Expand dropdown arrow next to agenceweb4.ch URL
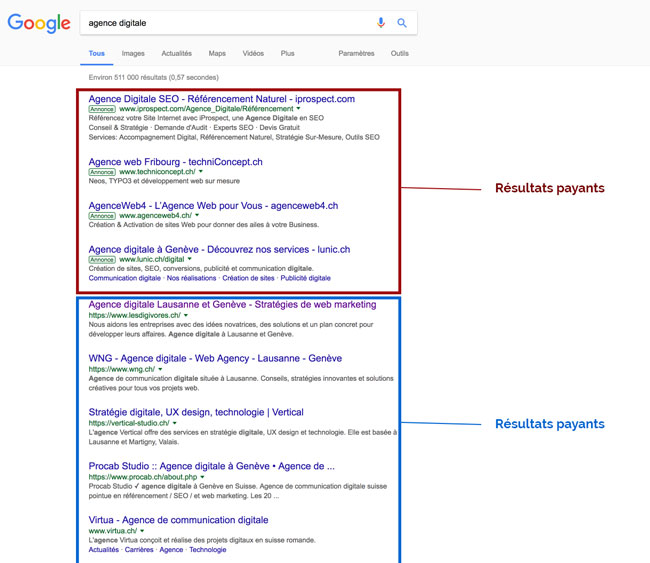 (197, 215)
